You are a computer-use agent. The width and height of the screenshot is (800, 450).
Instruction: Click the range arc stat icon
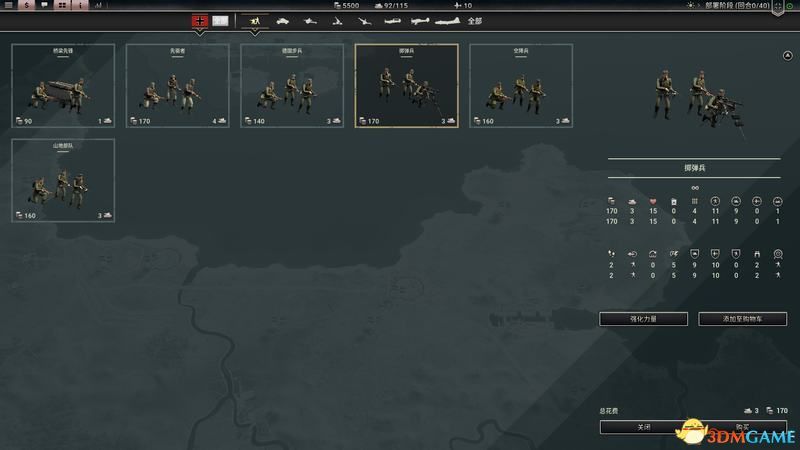[653, 254]
